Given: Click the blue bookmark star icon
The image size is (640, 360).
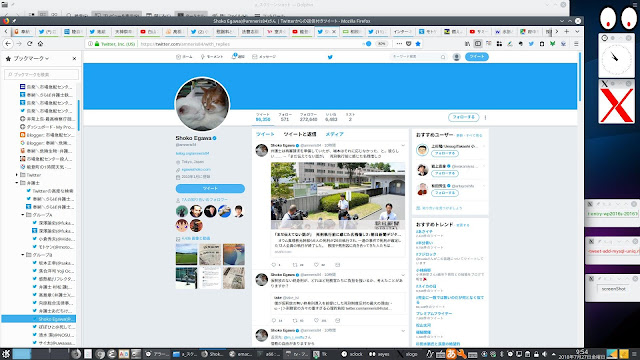Looking at the screenshot, I should (418, 44).
